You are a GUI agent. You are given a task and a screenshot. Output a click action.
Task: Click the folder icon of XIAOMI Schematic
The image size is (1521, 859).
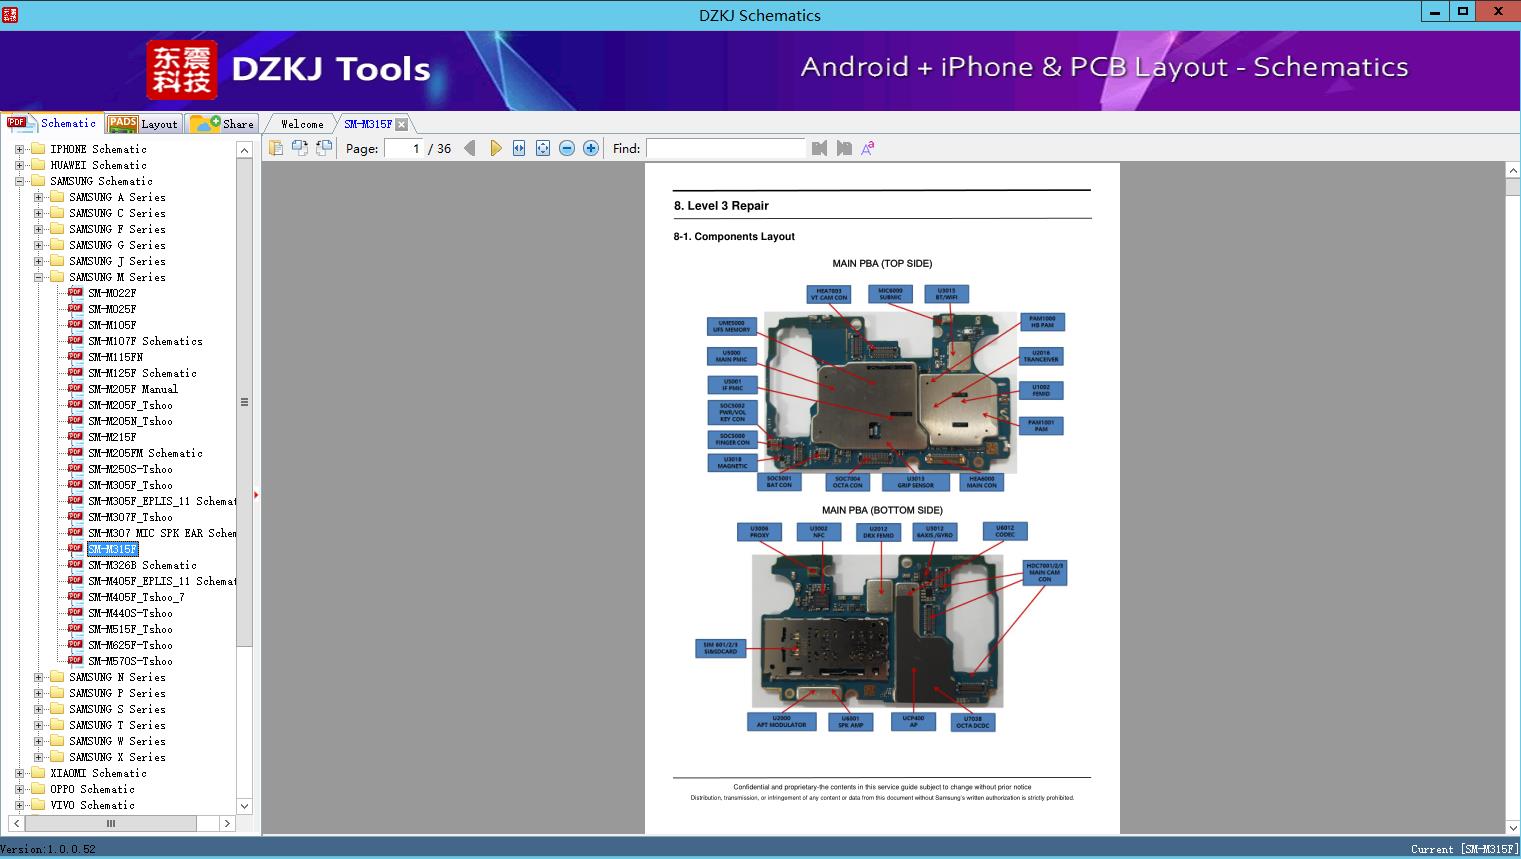point(38,773)
